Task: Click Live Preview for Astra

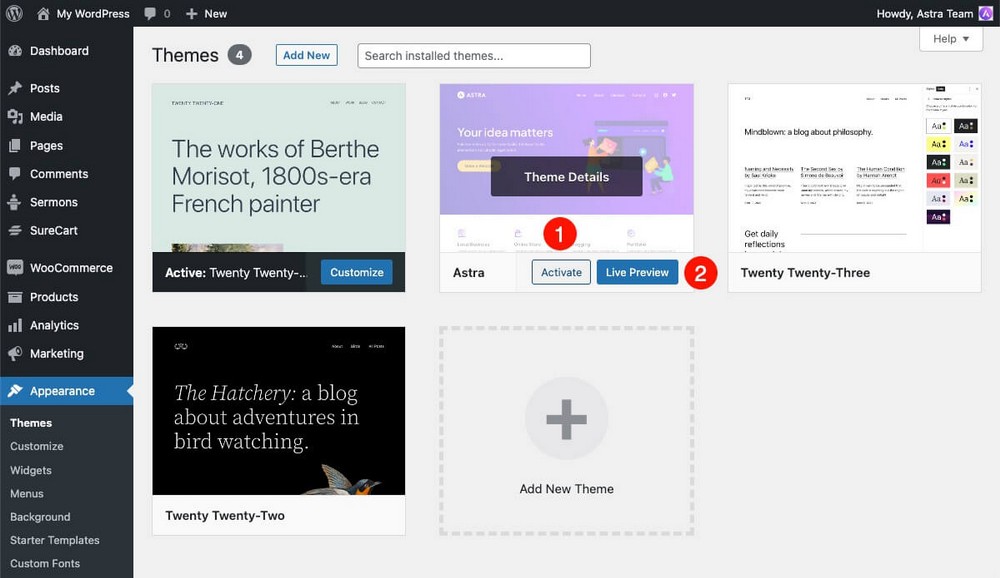Action: (x=637, y=272)
